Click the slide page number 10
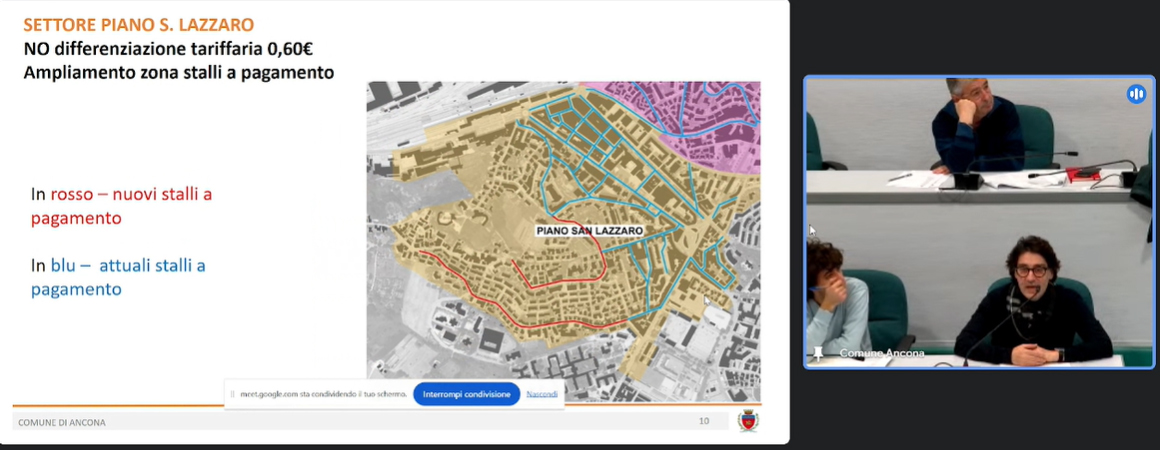Viewport: 1160px width, 450px height. pos(704,422)
